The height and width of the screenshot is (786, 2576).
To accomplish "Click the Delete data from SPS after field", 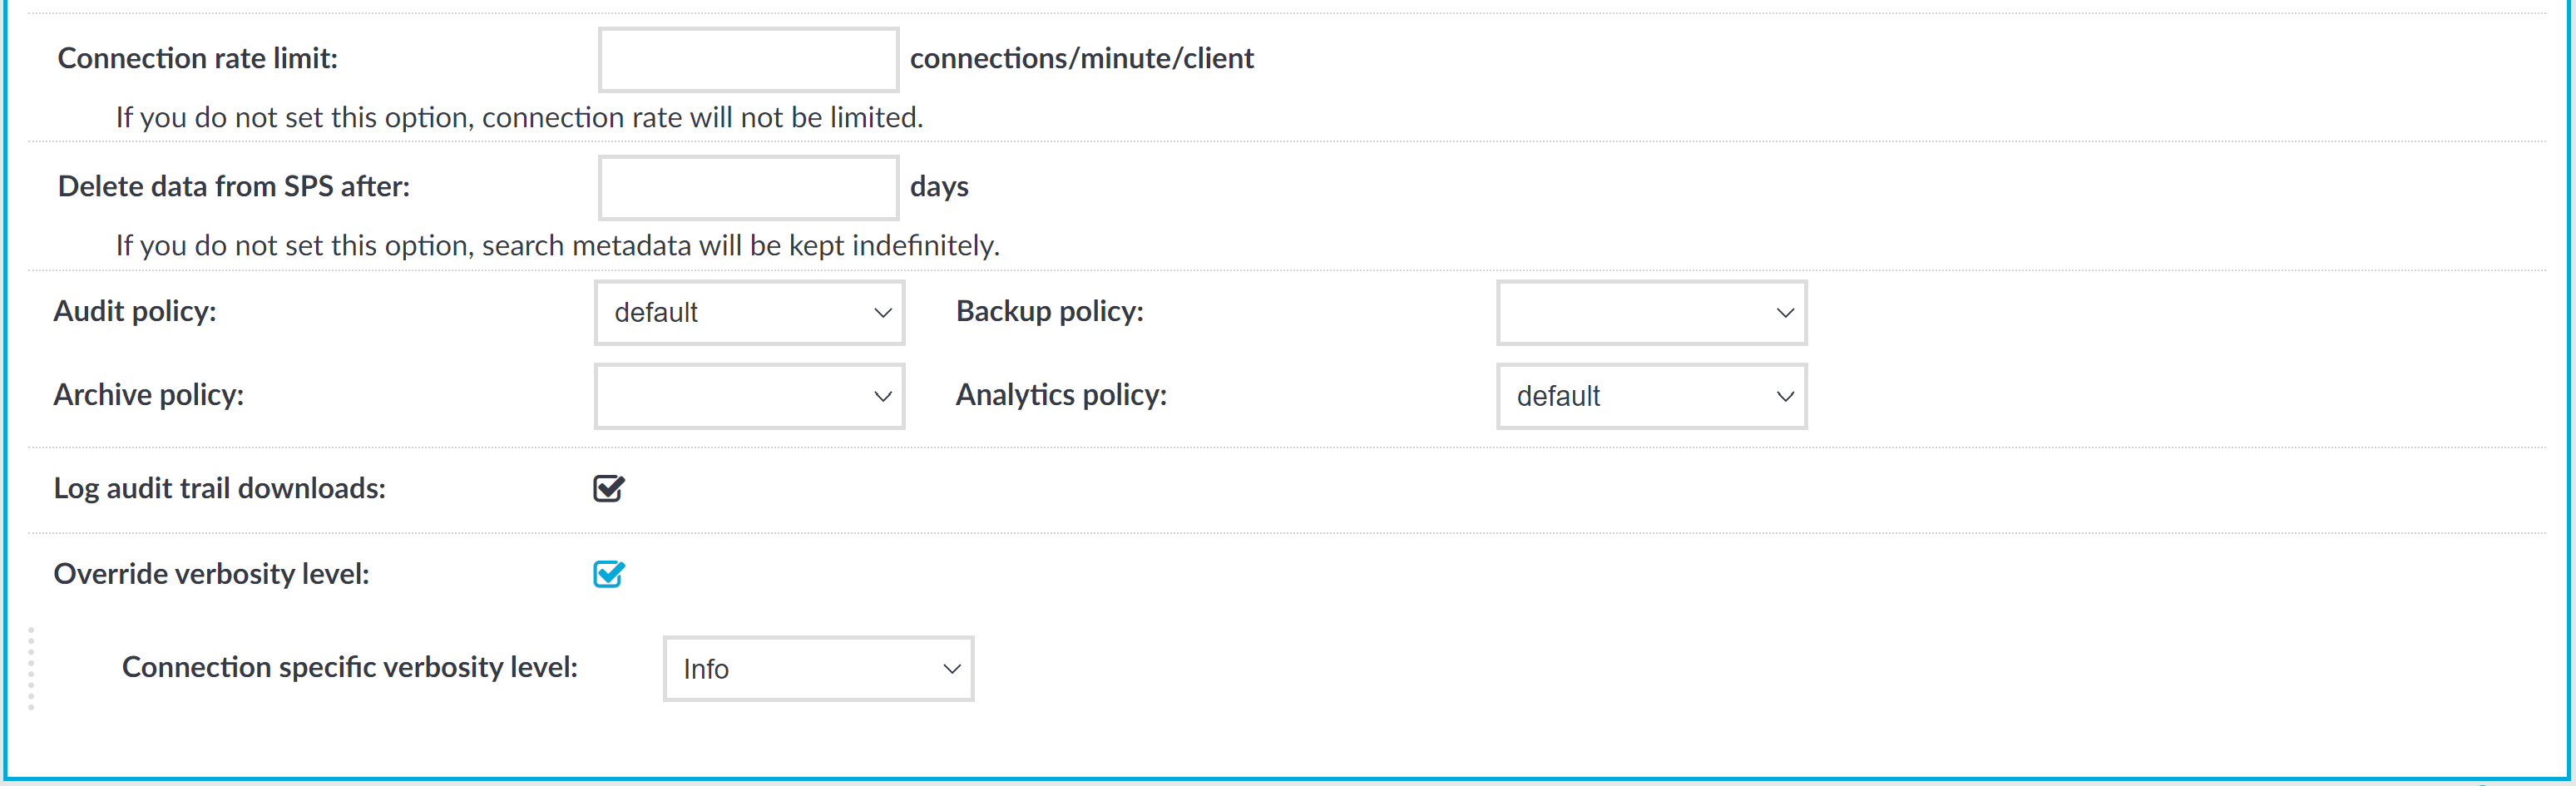I will (x=748, y=187).
